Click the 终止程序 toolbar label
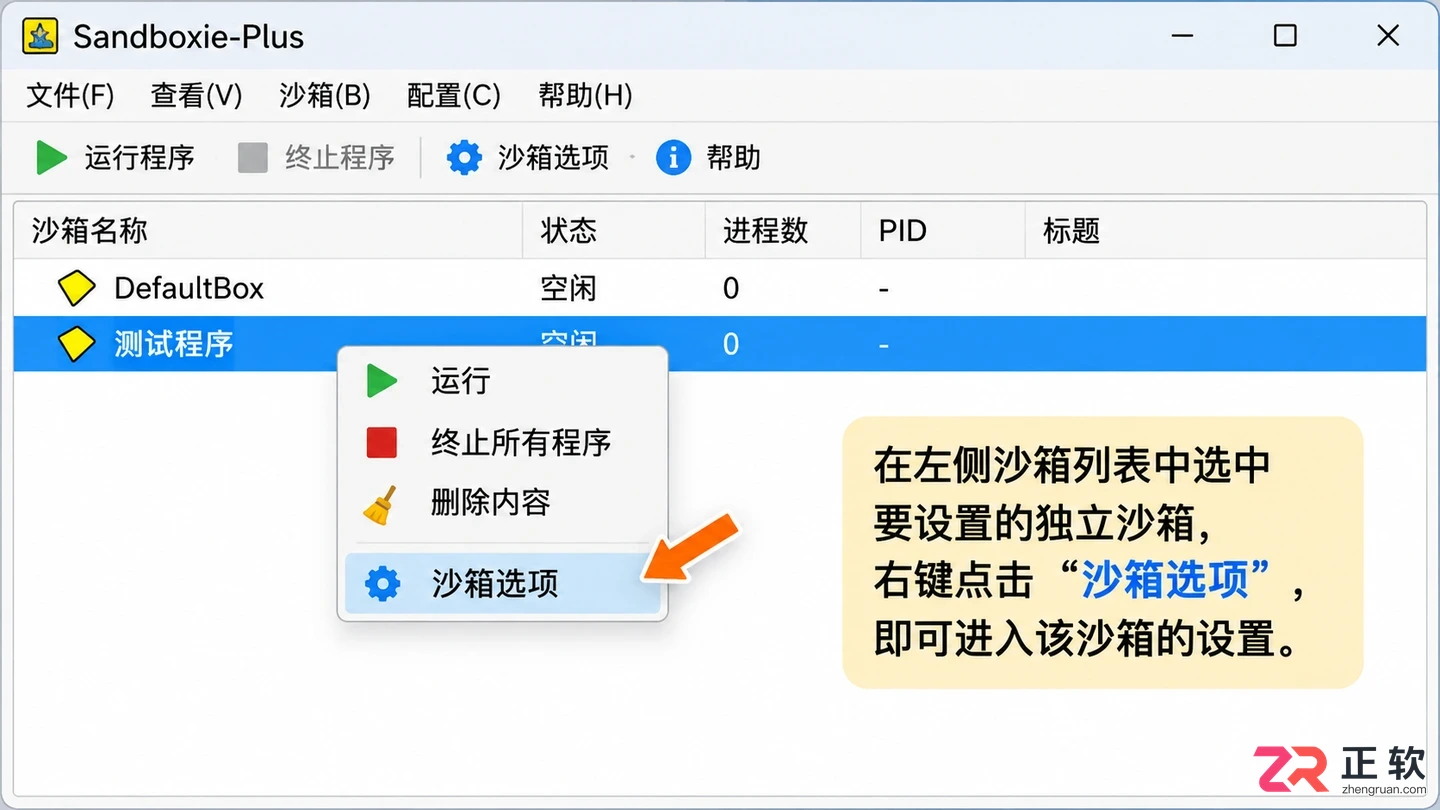Image resolution: width=1440 pixels, height=810 pixels. pyautogui.click(x=340, y=158)
